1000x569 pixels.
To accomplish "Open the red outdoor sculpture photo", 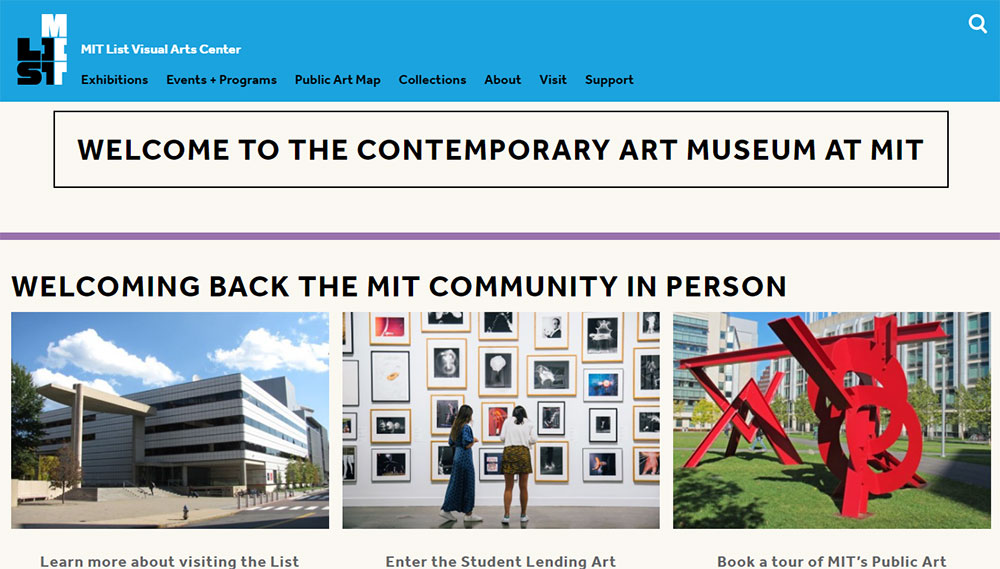I will 832,420.
